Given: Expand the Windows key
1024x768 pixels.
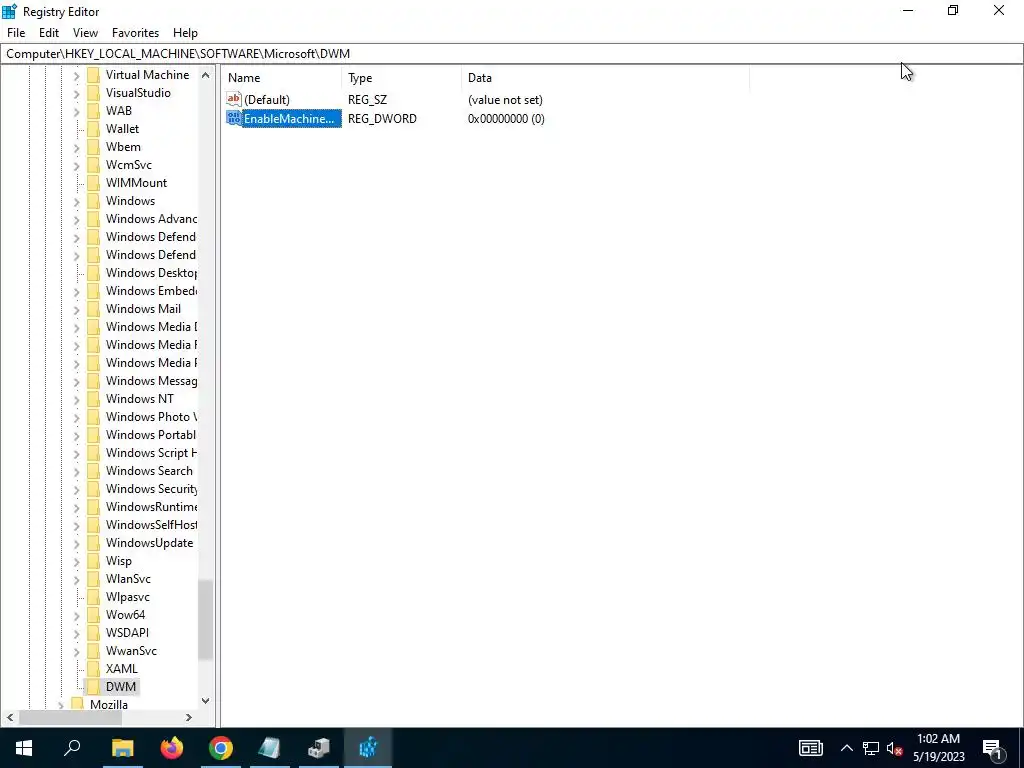Looking at the screenshot, I should coord(76,201).
